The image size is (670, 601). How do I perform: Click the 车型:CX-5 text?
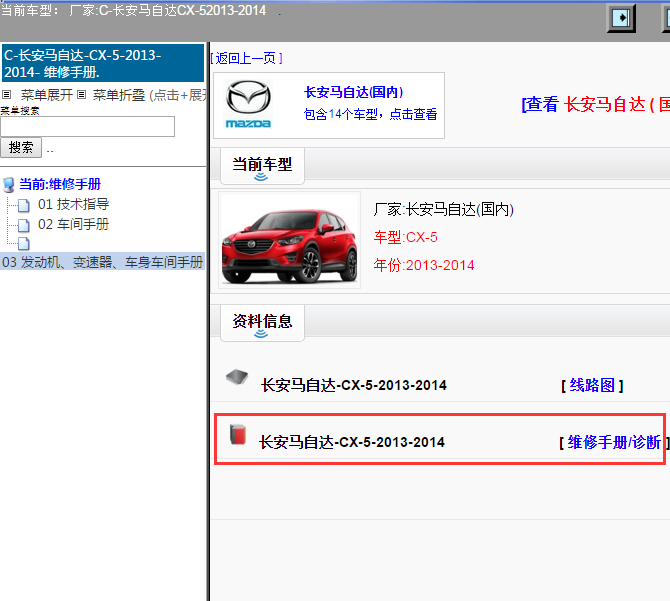tap(406, 237)
